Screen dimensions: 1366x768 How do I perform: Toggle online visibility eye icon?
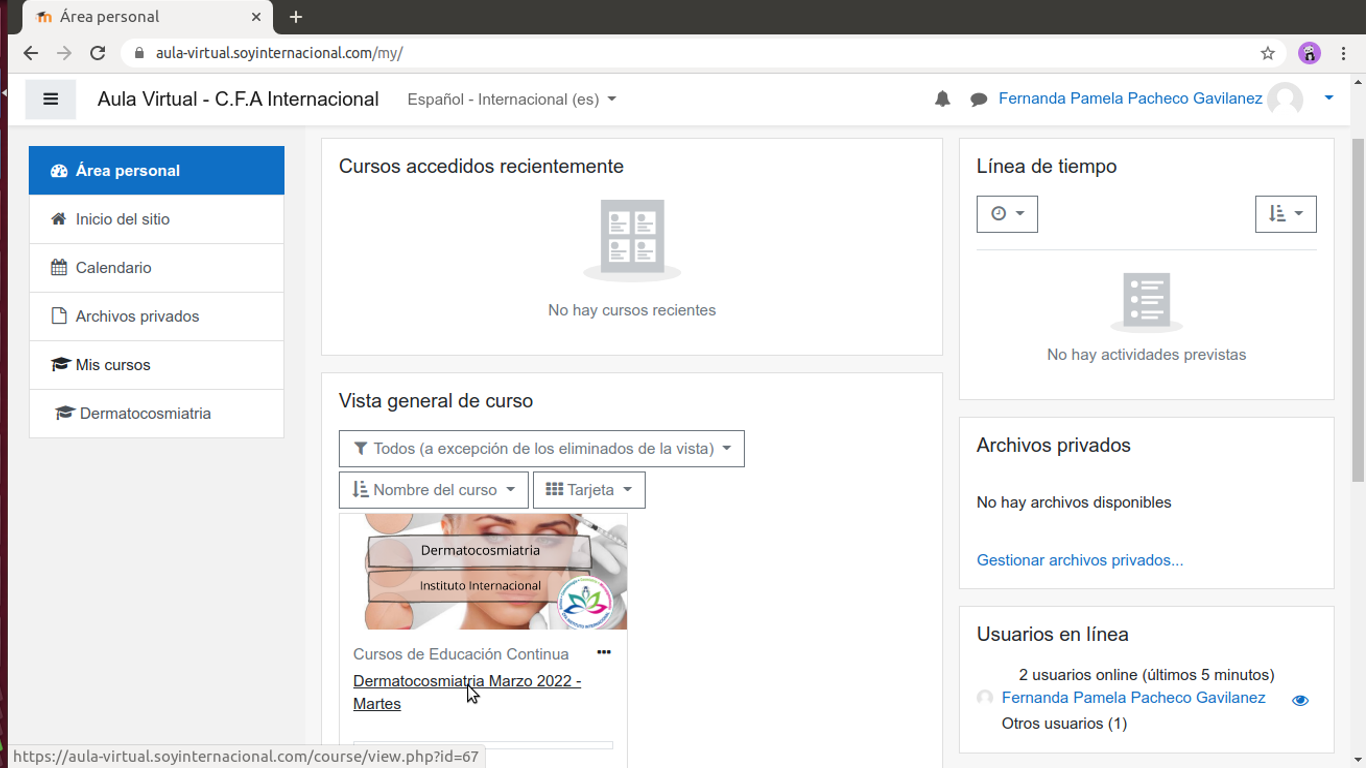click(x=1300, y=700)
